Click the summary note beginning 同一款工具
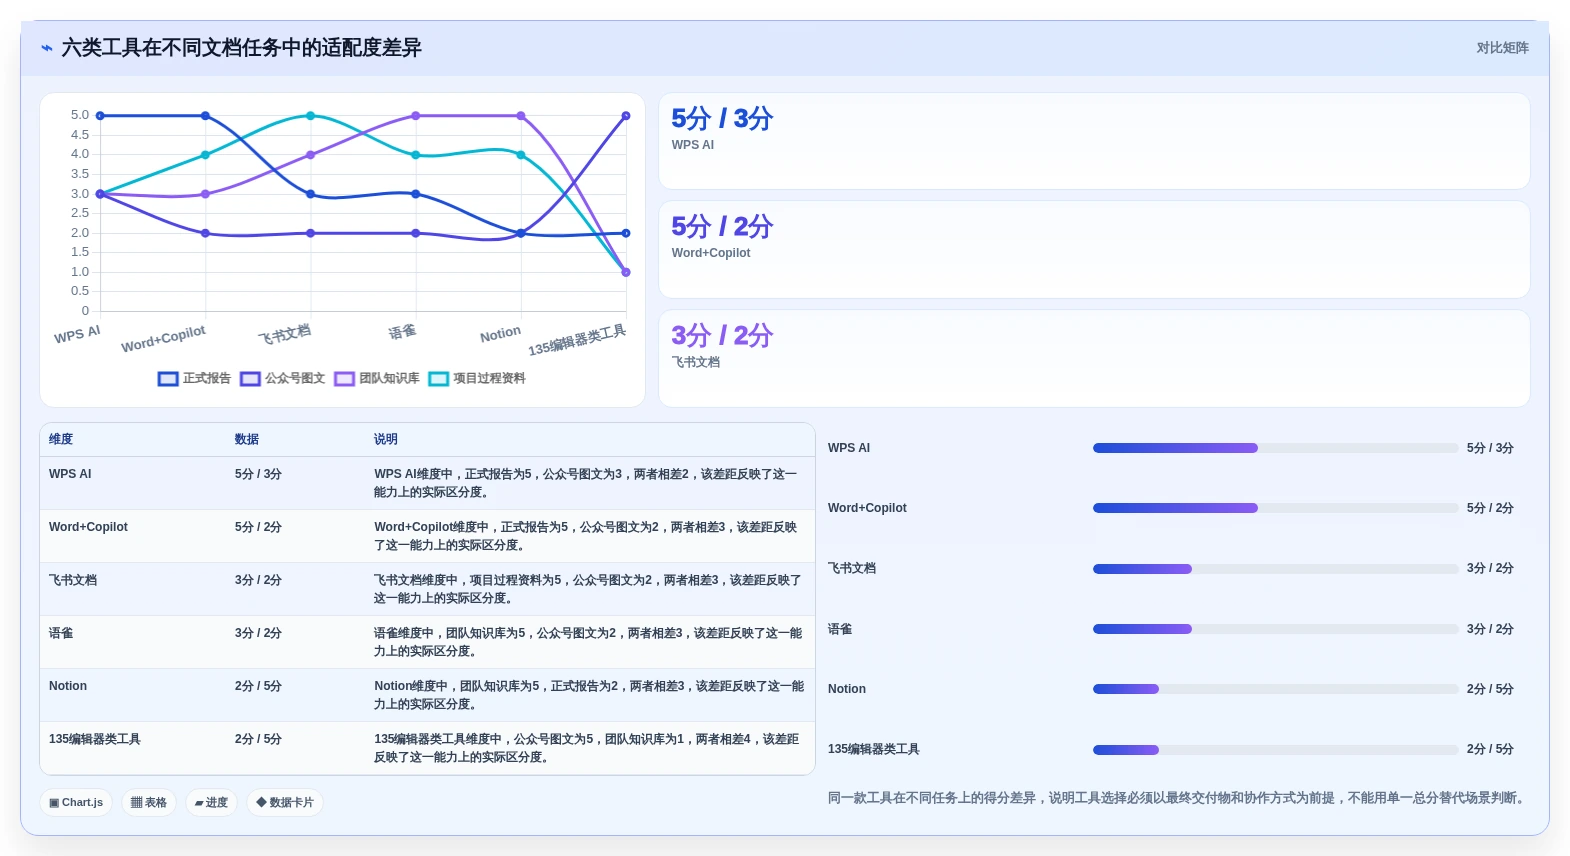The height and width of the screenshot is (856, 1570). tap(1177, 798)
